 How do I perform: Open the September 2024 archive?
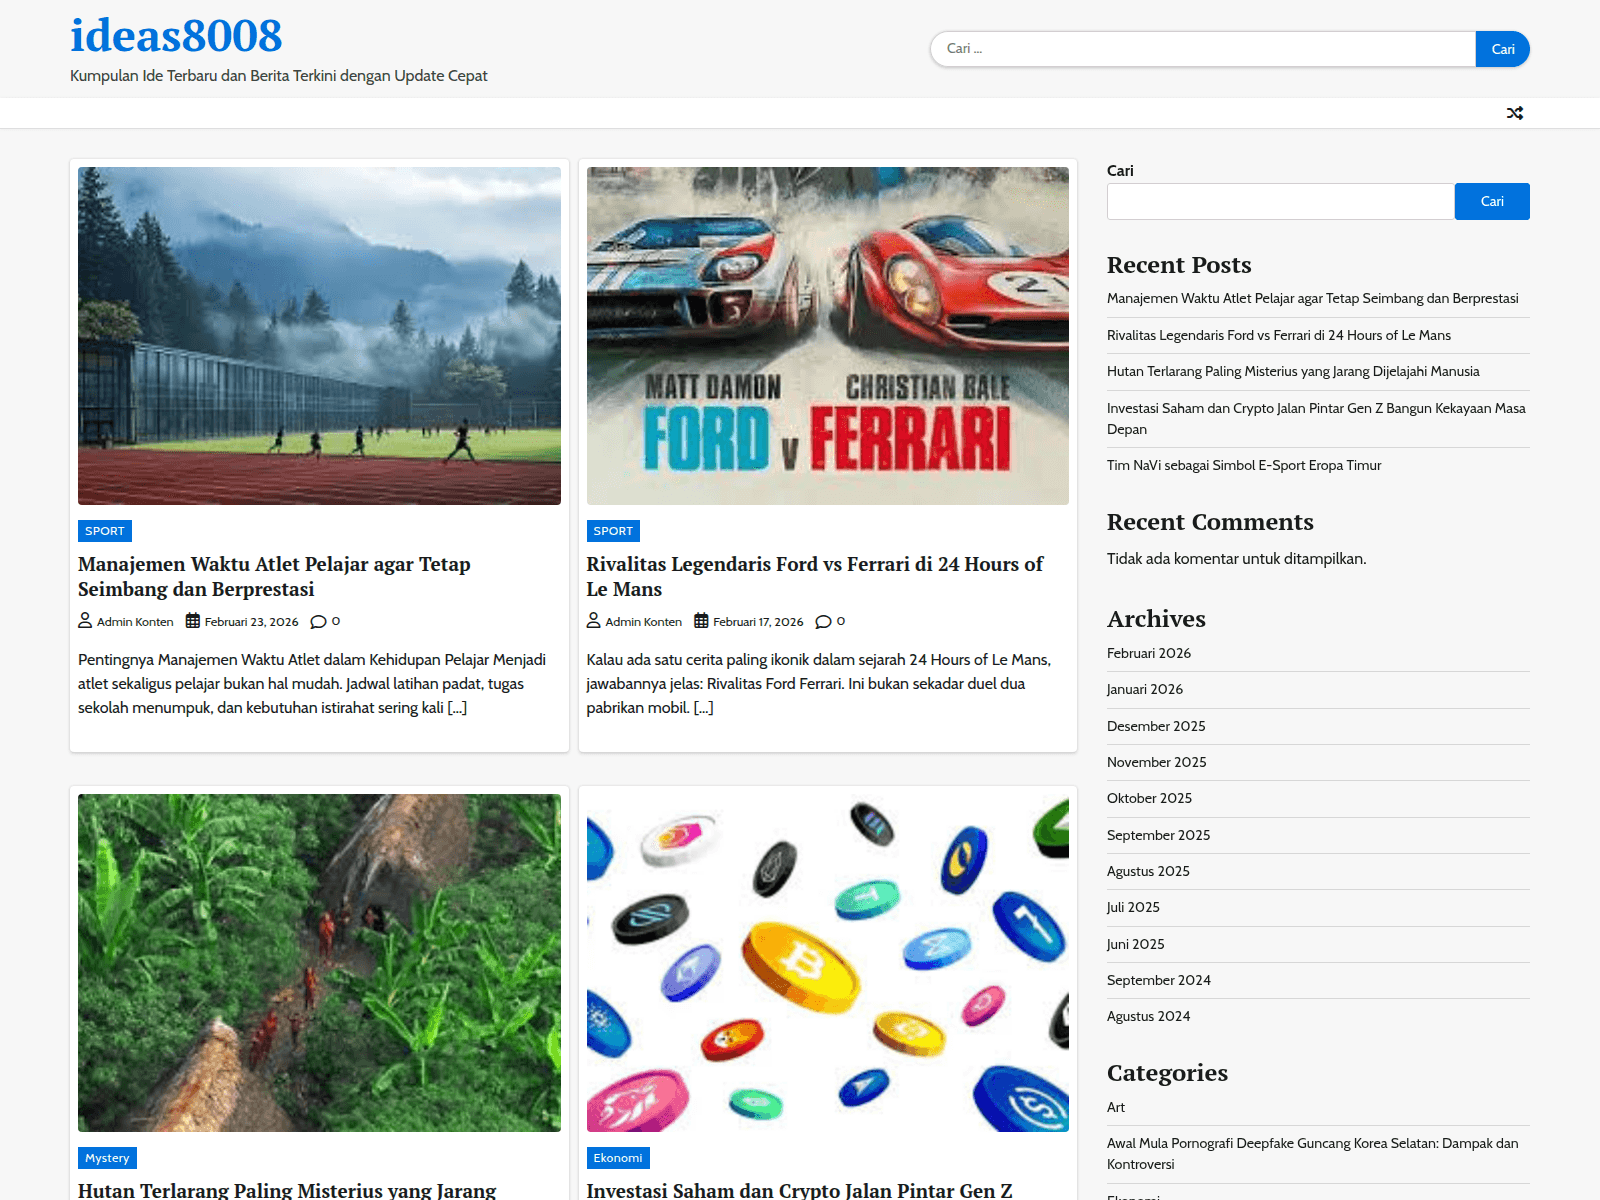point(1159,980)
